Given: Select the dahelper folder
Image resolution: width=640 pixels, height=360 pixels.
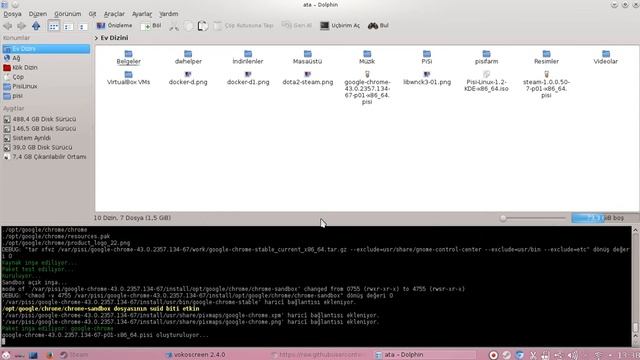Looking at the screenshot, I should click(x=188, y=57).
